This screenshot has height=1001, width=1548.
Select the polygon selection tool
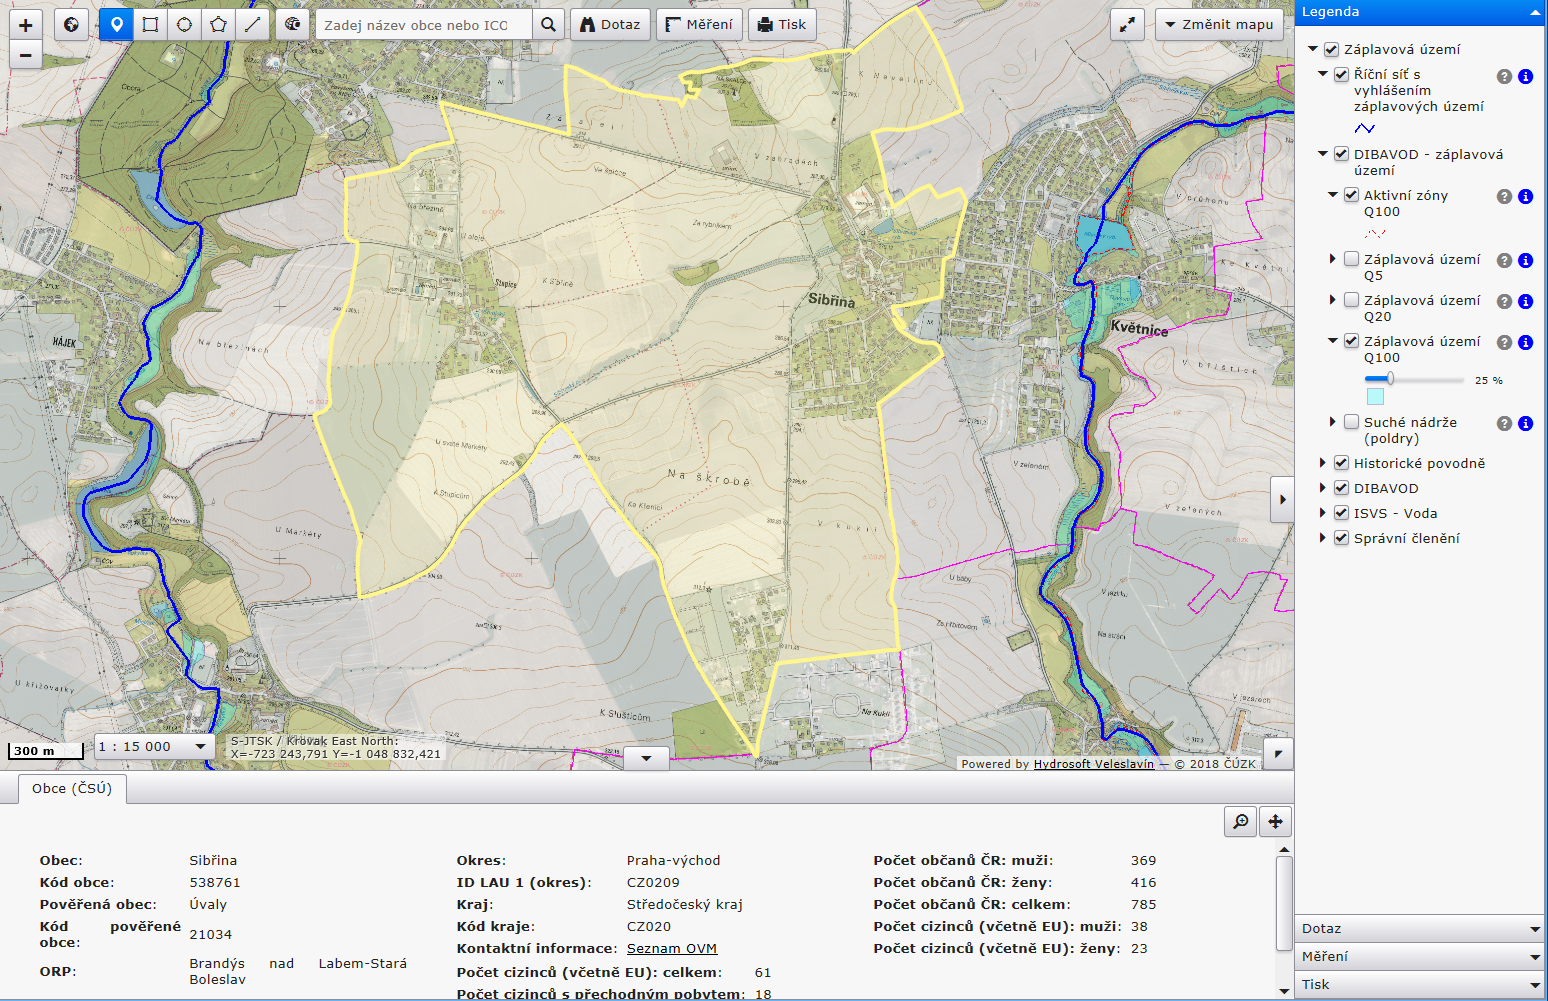pyautogui.click(x=219, y=24)
